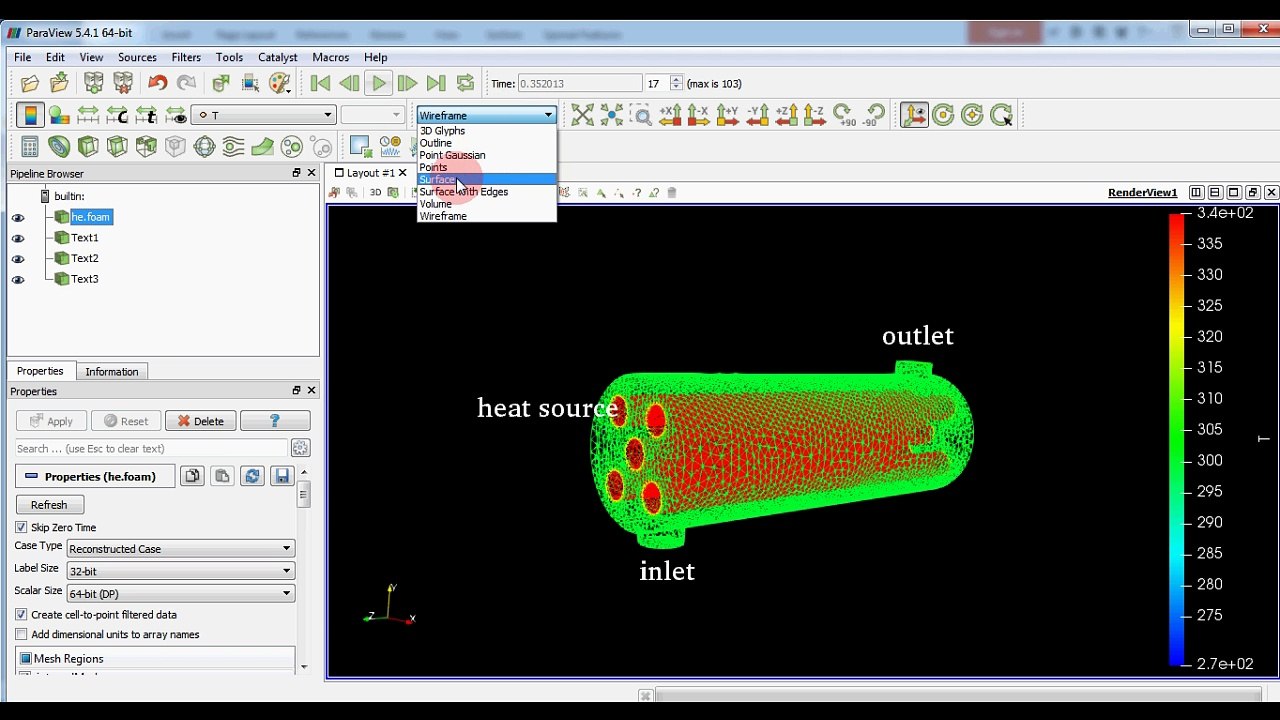1280x720 pixels.
Task: Open the Case Type dropdown
Action: pyautogui.click(x=180, y=548)
